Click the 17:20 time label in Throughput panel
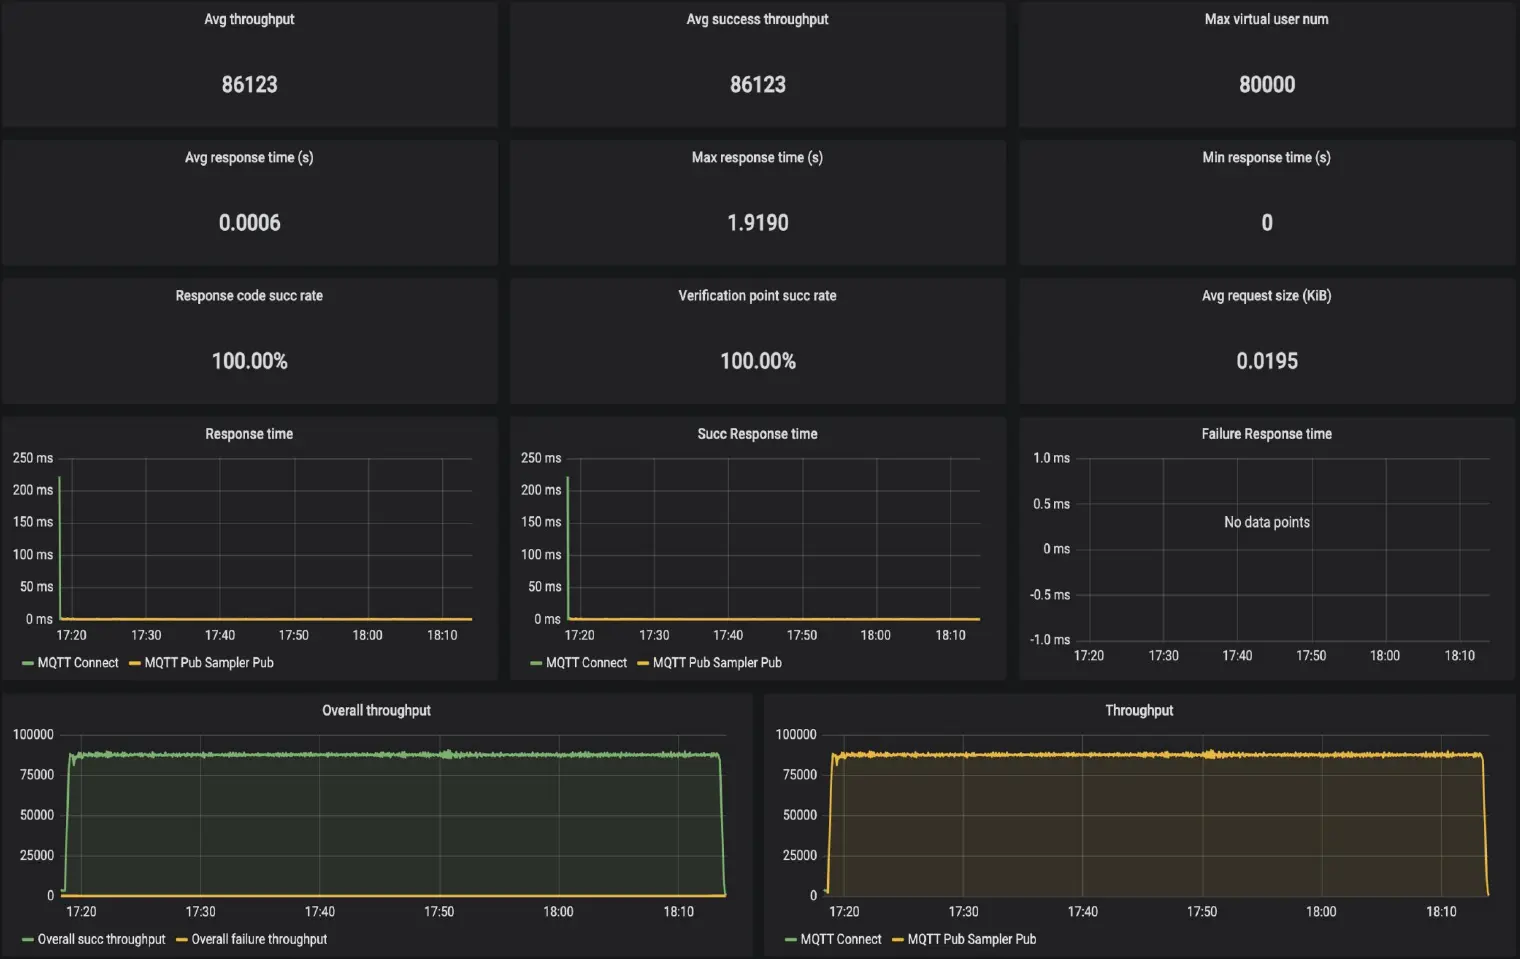The width and height of the screenshot is (1520, 959). (844, 911)
